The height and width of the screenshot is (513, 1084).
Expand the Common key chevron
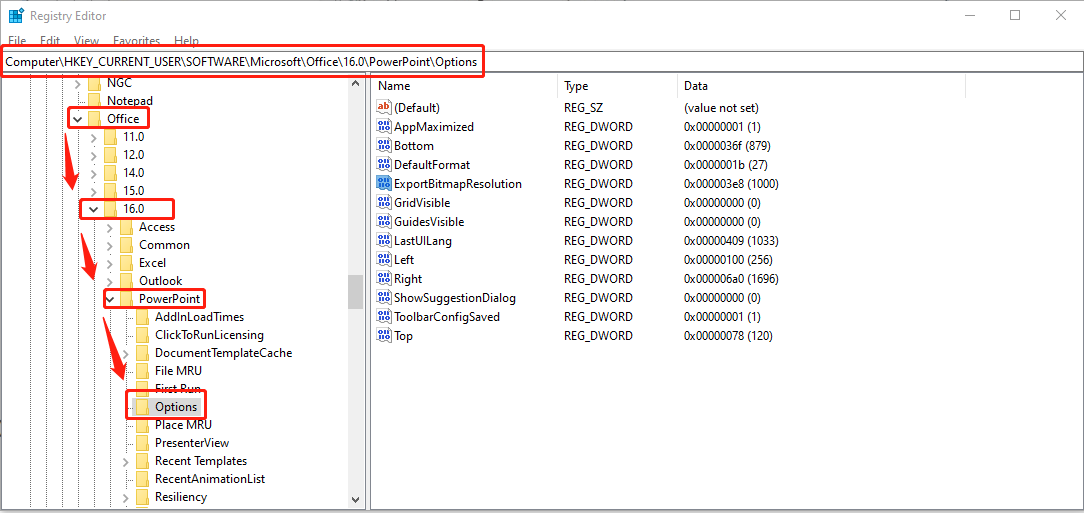[109, 245]
